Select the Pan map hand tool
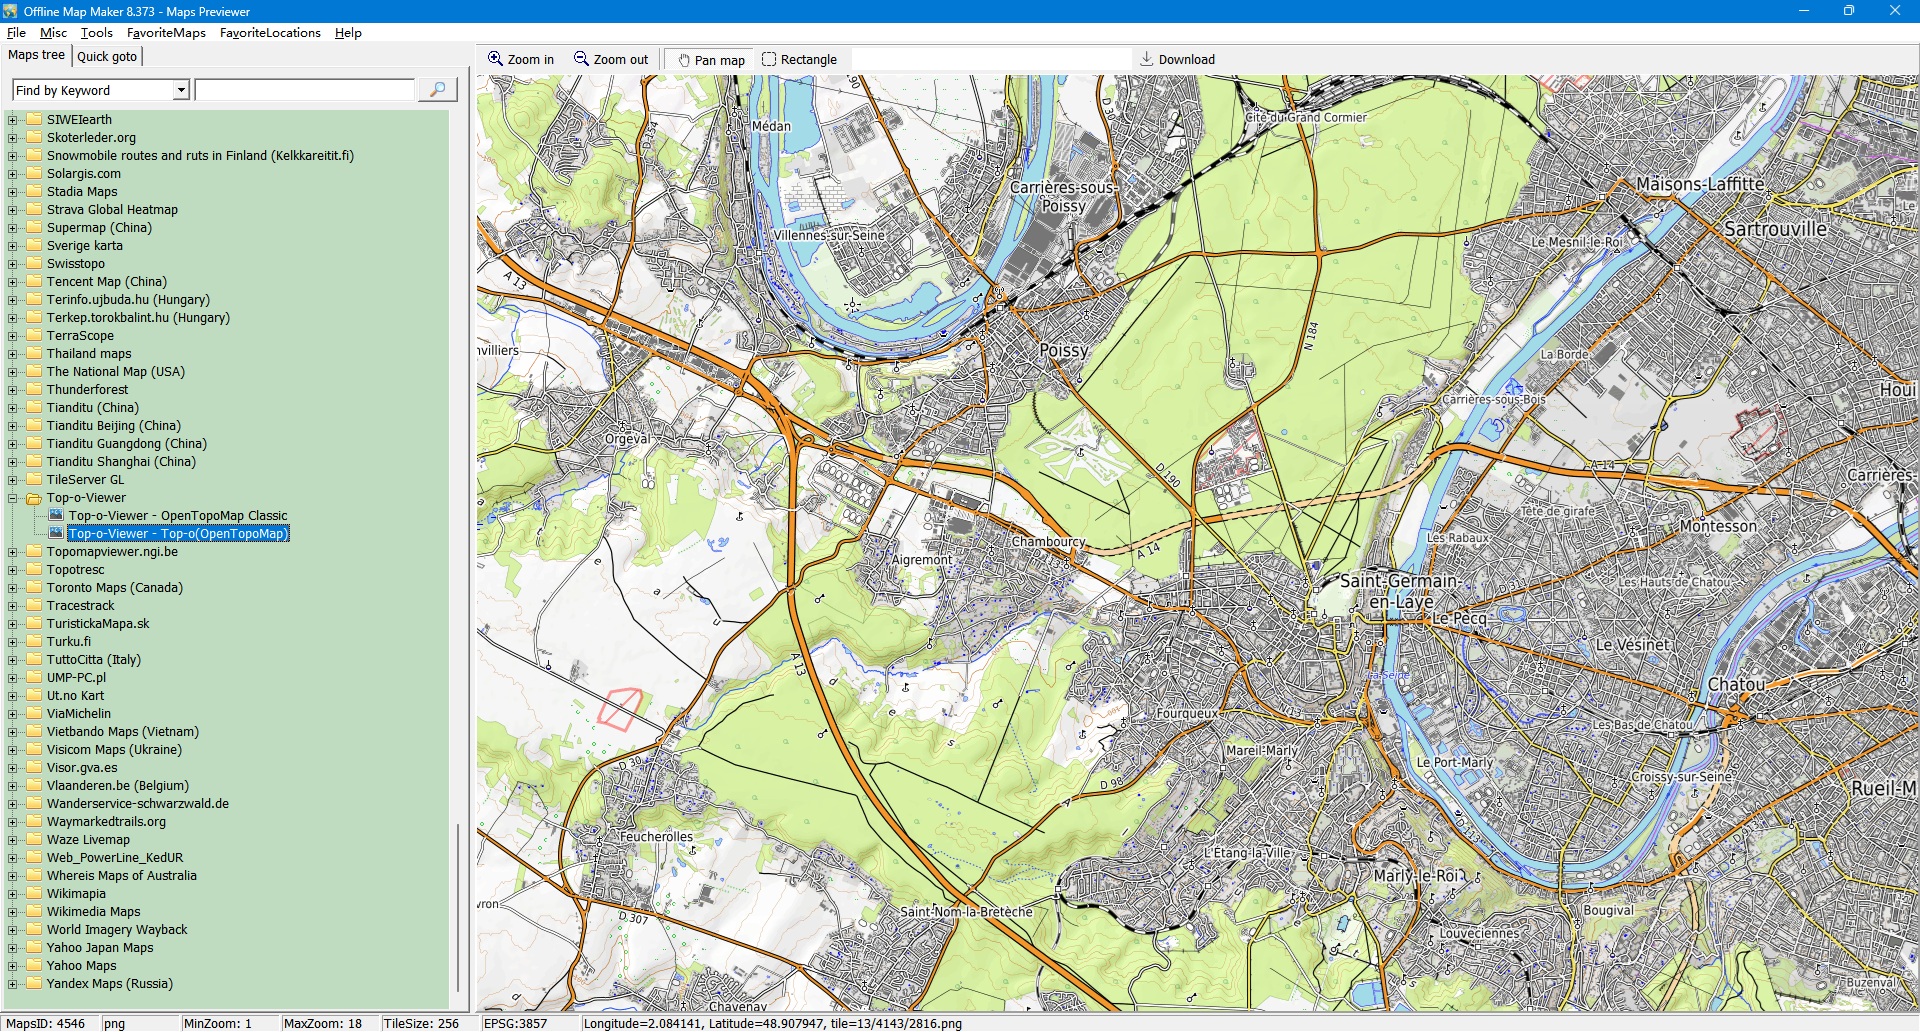 click(x=684, y=60)
